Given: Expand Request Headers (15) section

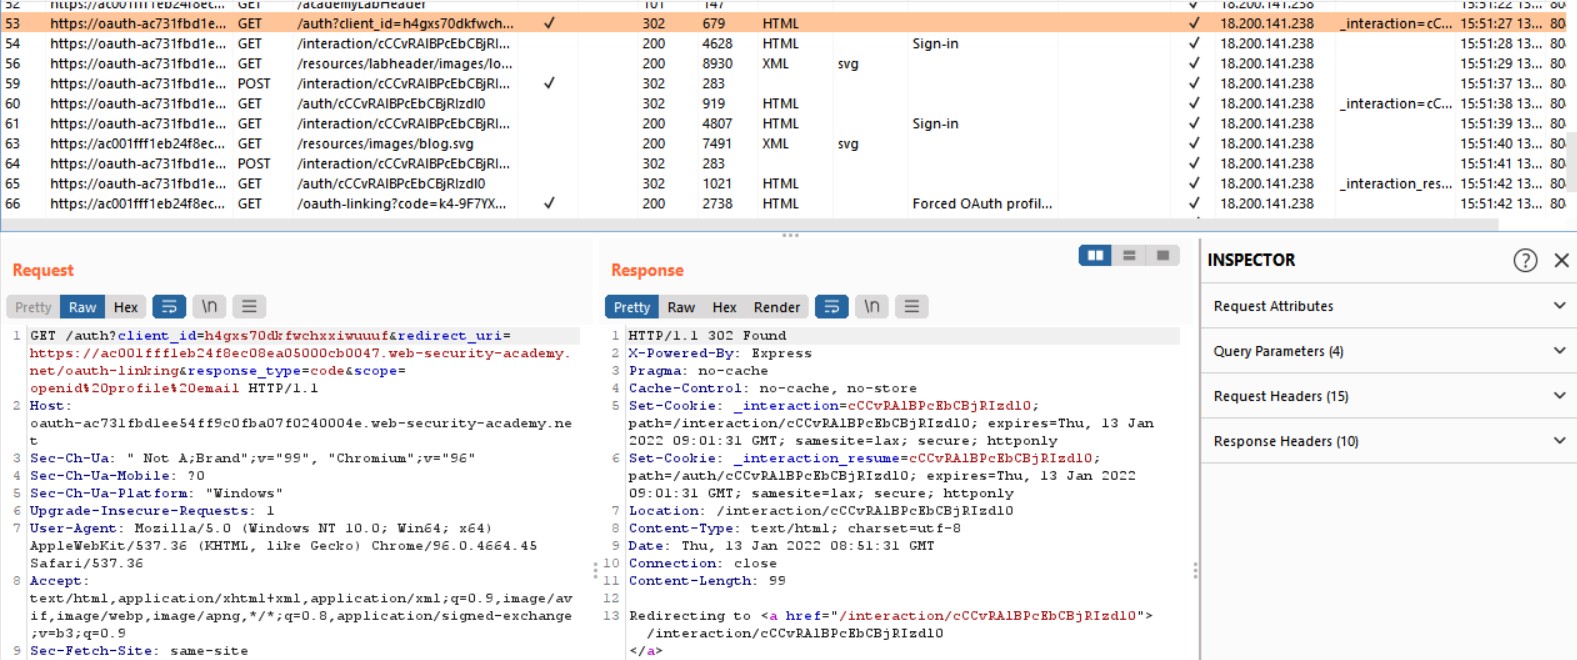Looking at the screenshot, I should [1388, 396].
